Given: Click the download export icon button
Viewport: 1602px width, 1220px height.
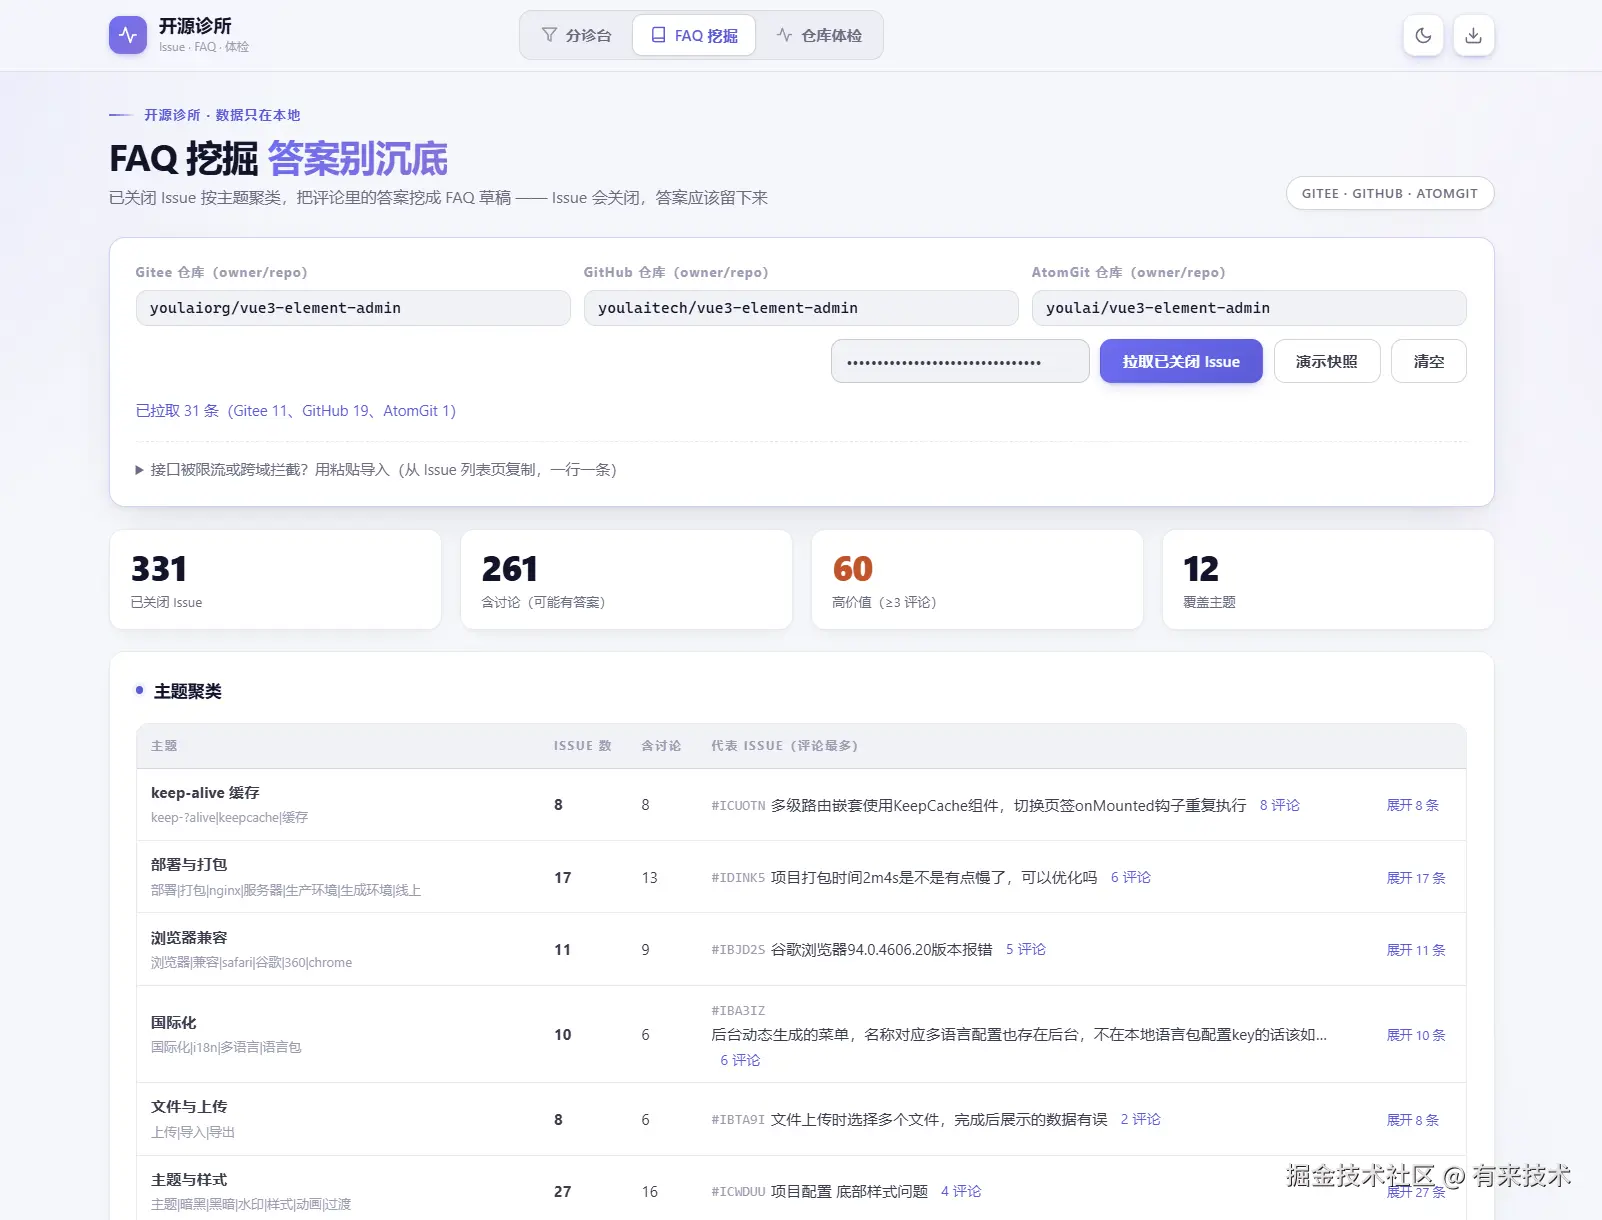Looking at the screenshot, I should pos(1473,35).
